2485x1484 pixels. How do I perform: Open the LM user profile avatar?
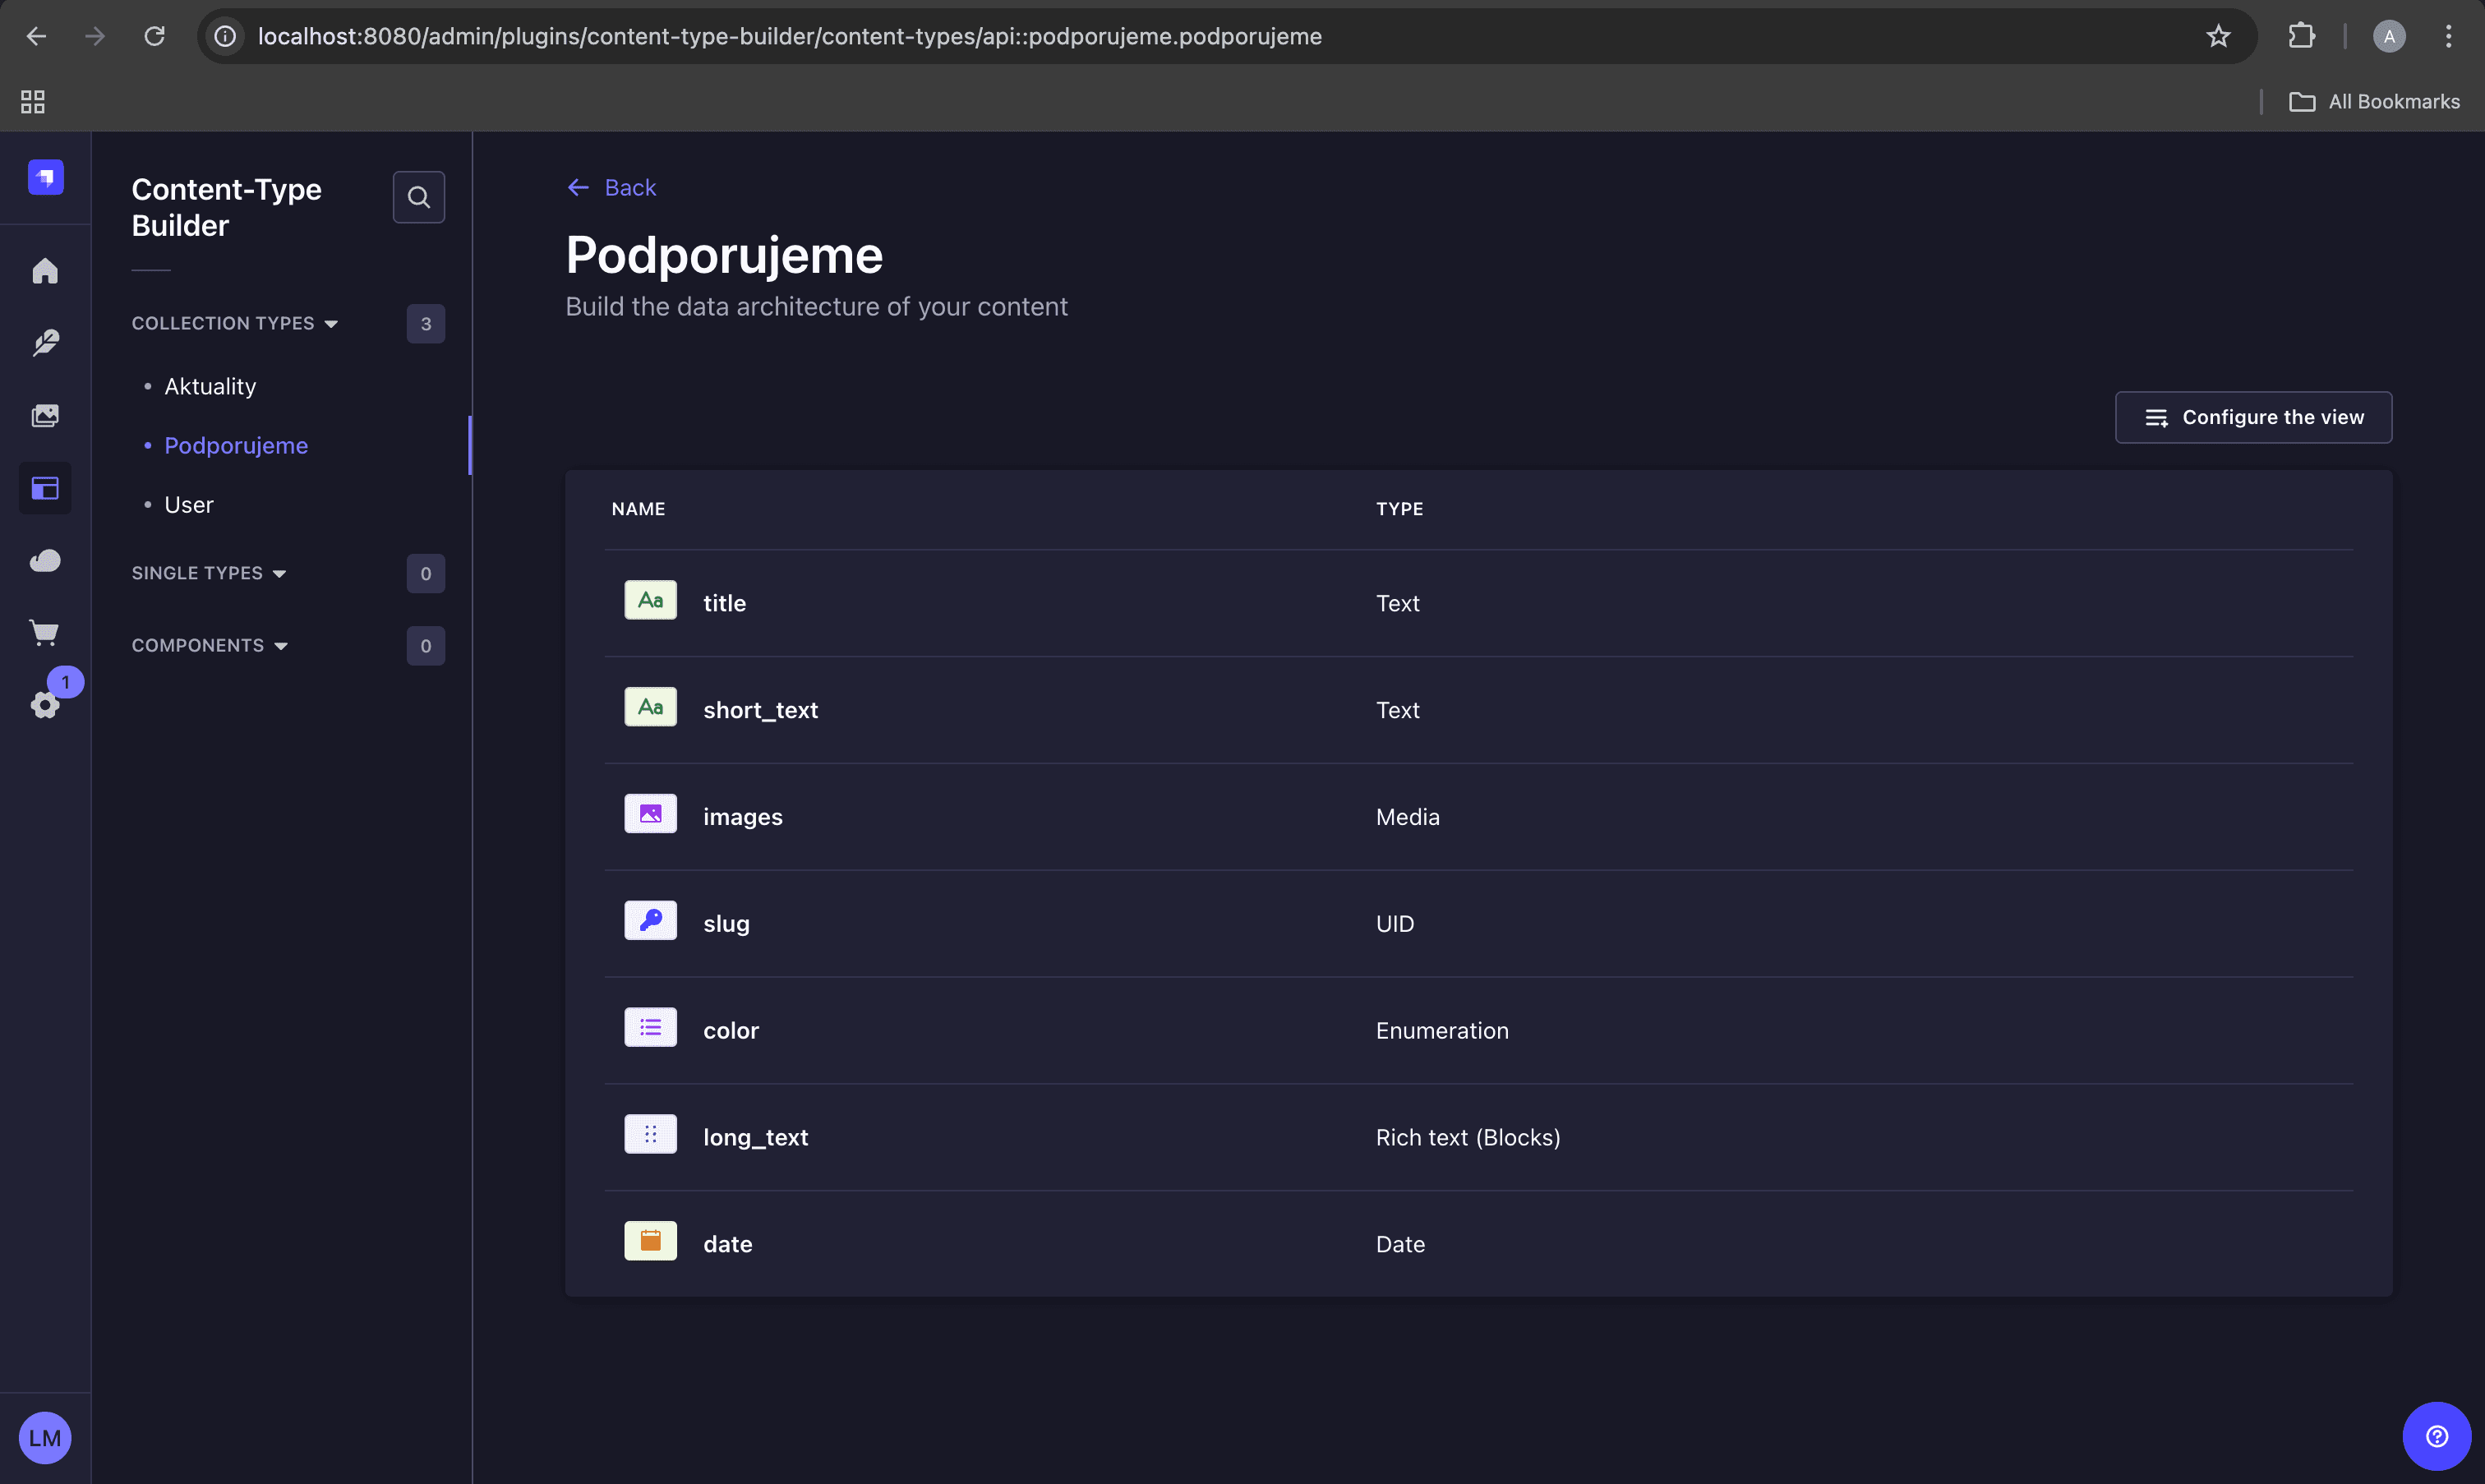click(45, 1438)
